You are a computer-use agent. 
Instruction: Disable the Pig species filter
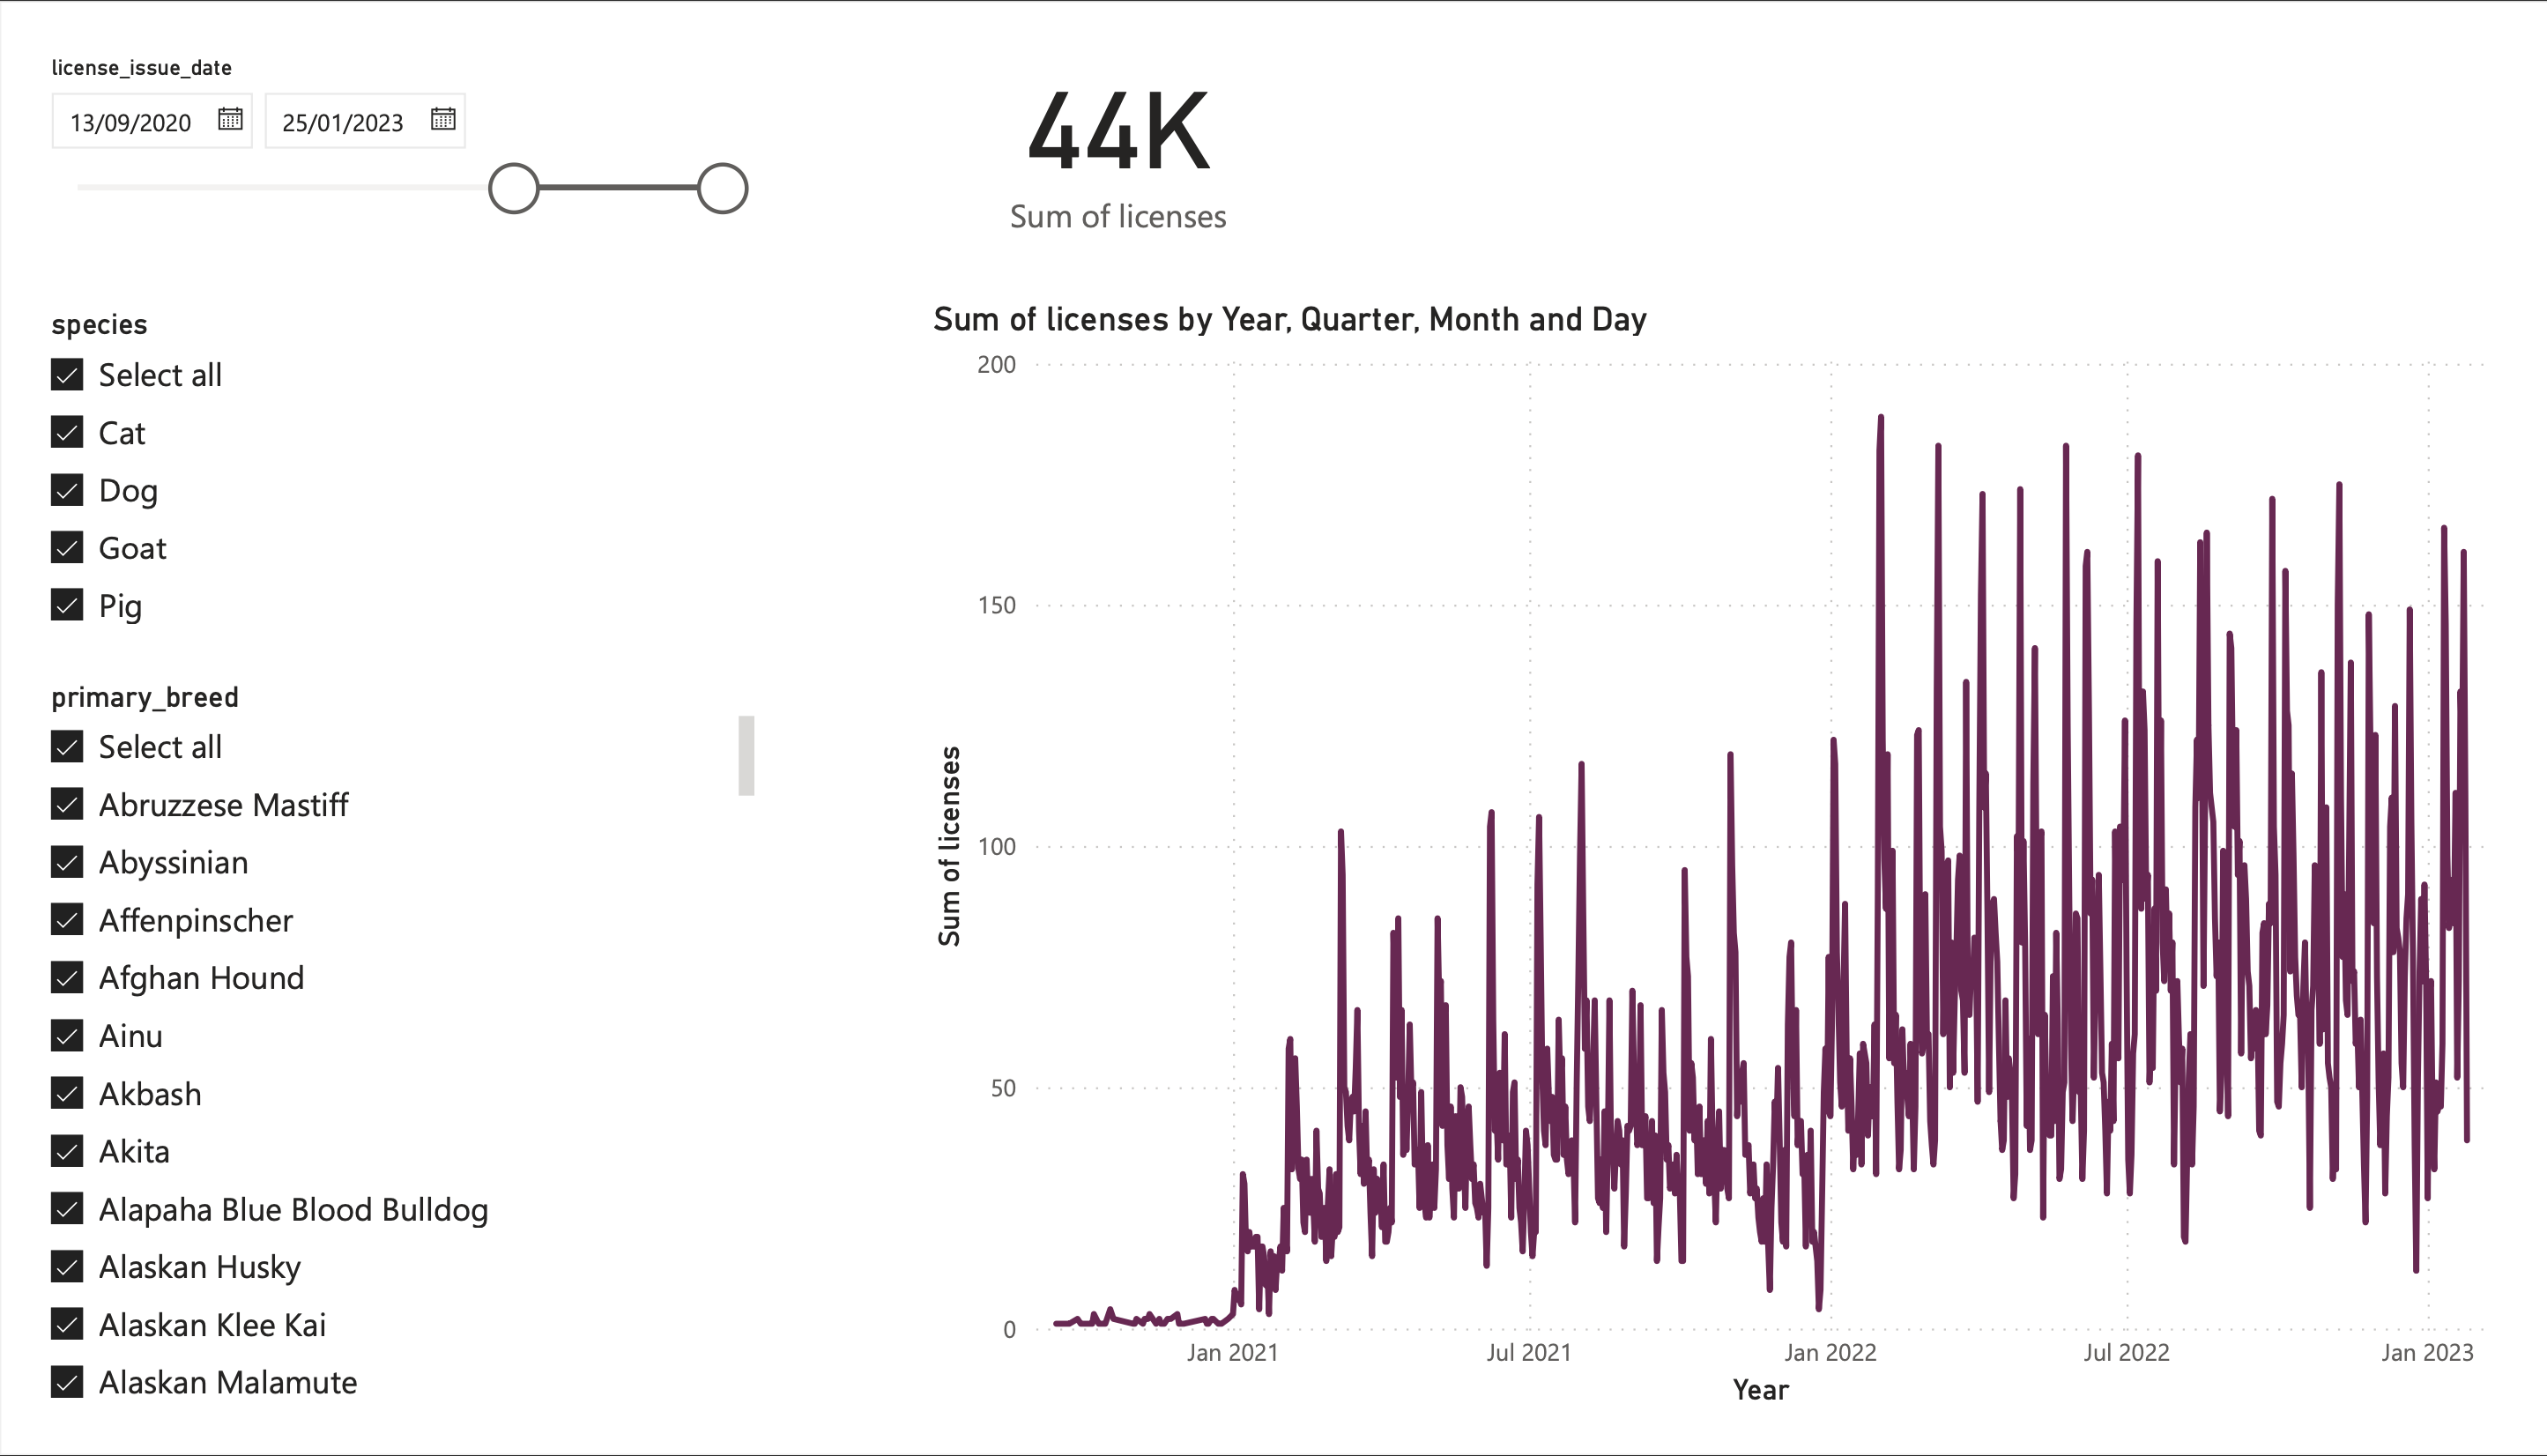coord(66,606)
